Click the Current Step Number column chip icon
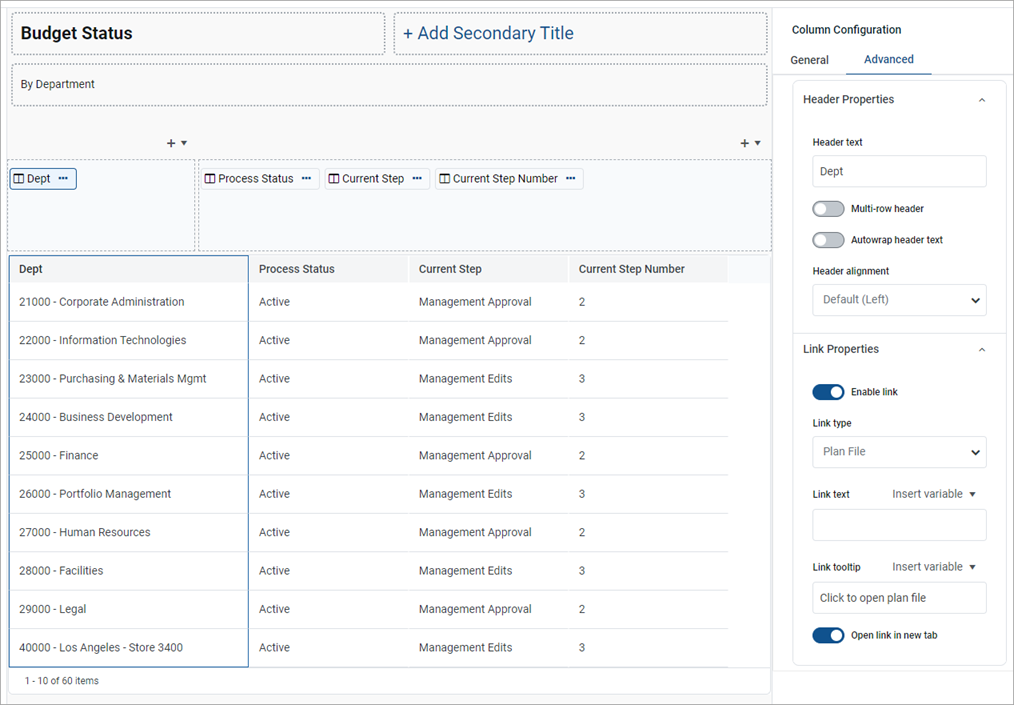1014x705 pixels. [444, 179]
